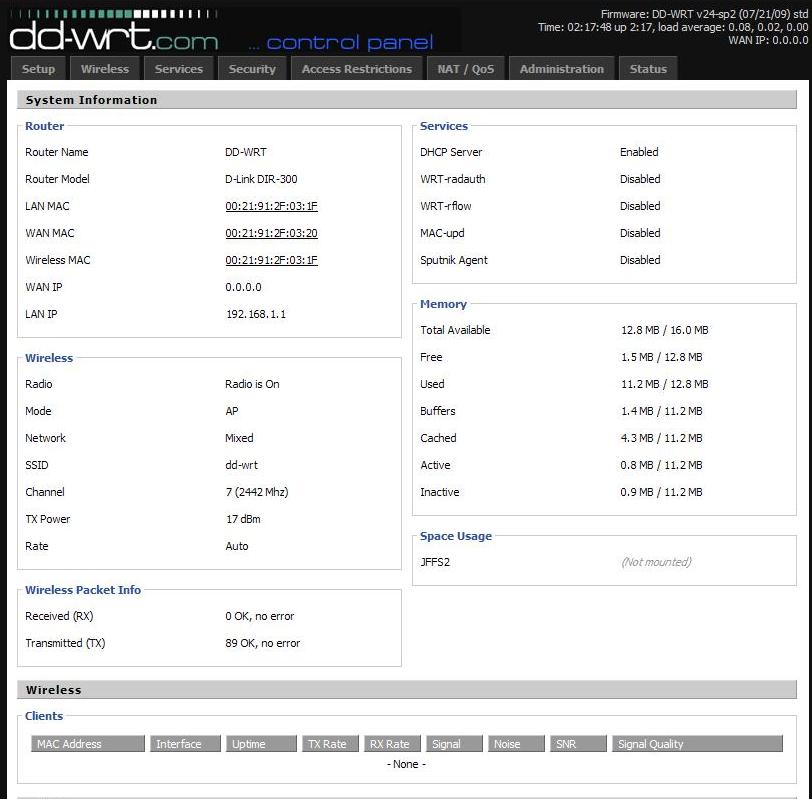This screenshot has height=799, width=812.
Task: Click the Active memory value 0.8 MB
Action: (x=661, y=465)
